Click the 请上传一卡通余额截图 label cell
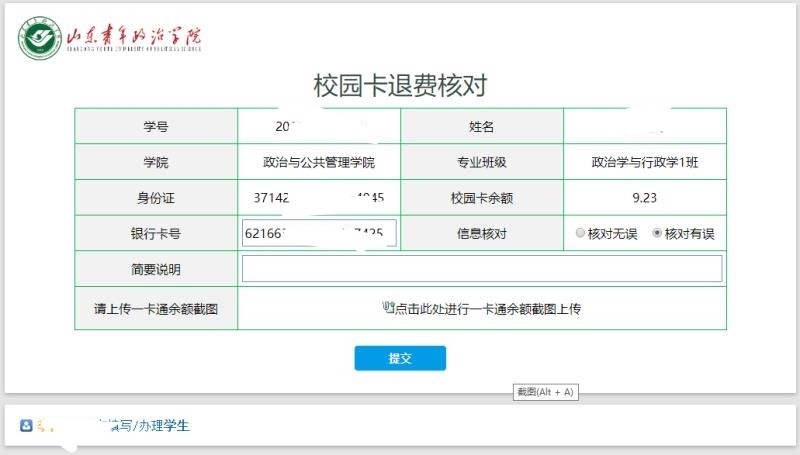 pos(155,309)
